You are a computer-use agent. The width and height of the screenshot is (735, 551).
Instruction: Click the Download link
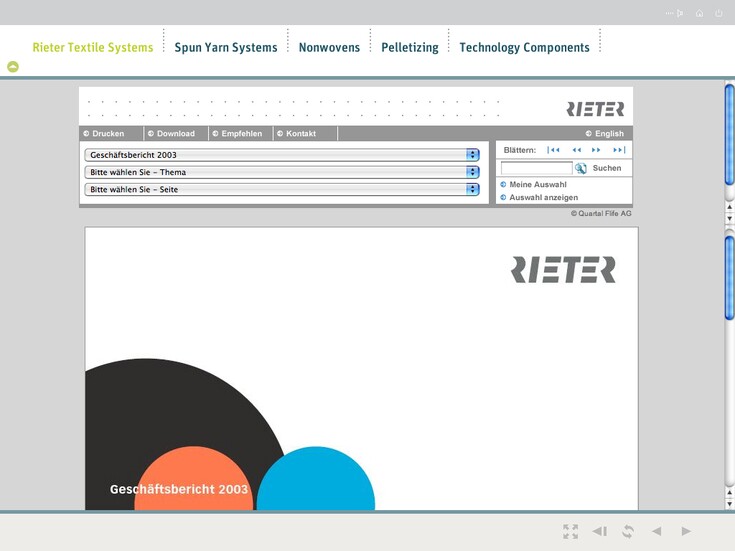point(171,134)
